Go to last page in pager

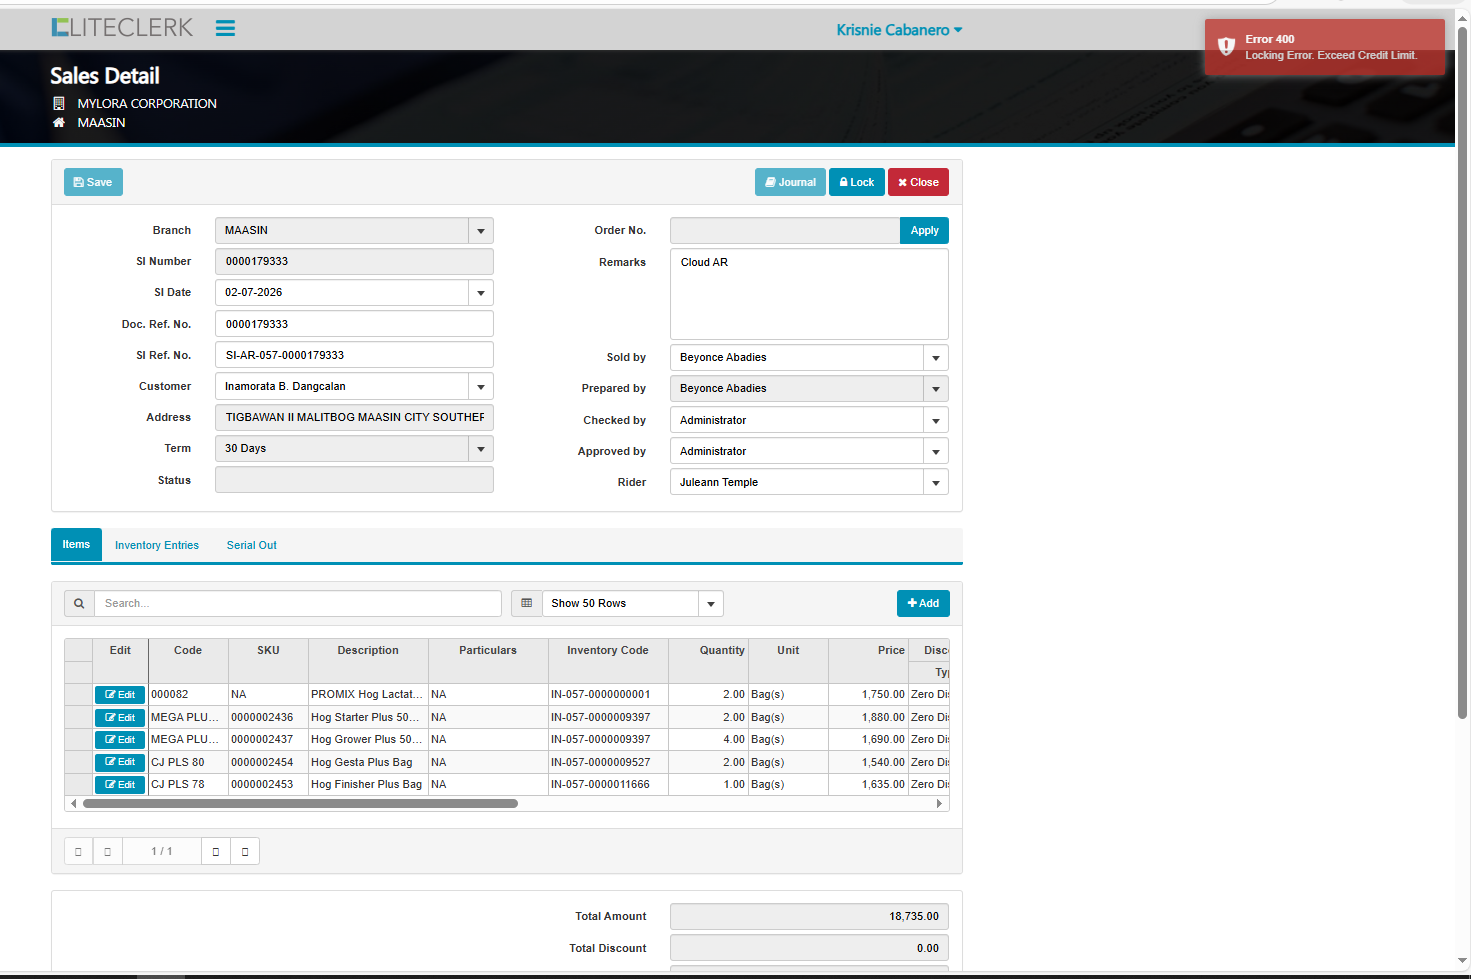click(245, 852)
